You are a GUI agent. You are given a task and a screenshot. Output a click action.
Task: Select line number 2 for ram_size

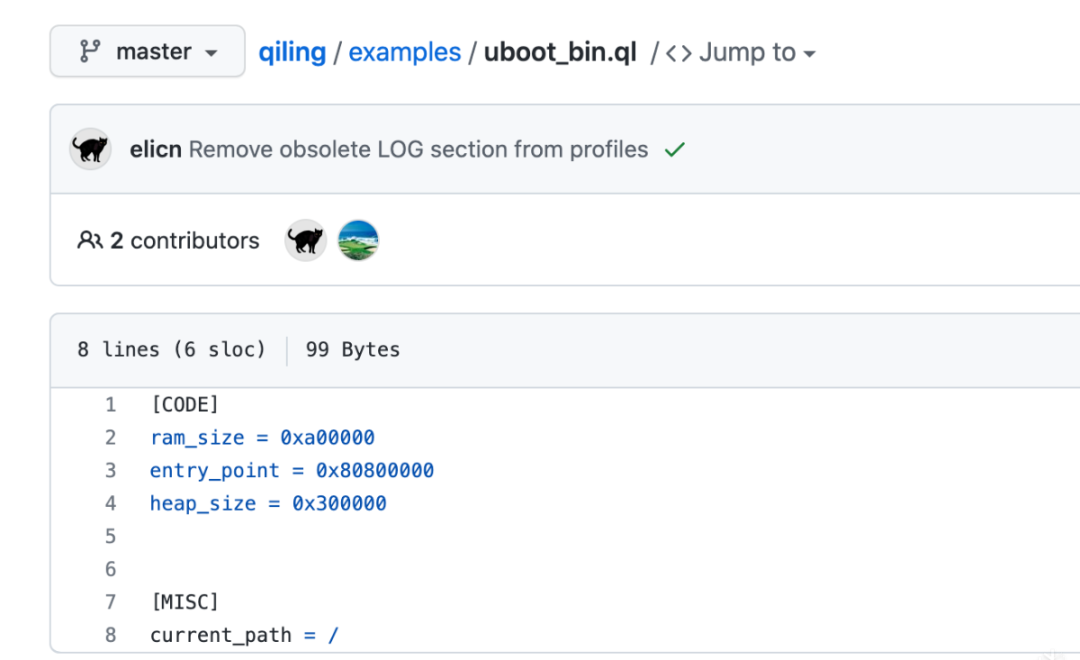tap(110, 437)
